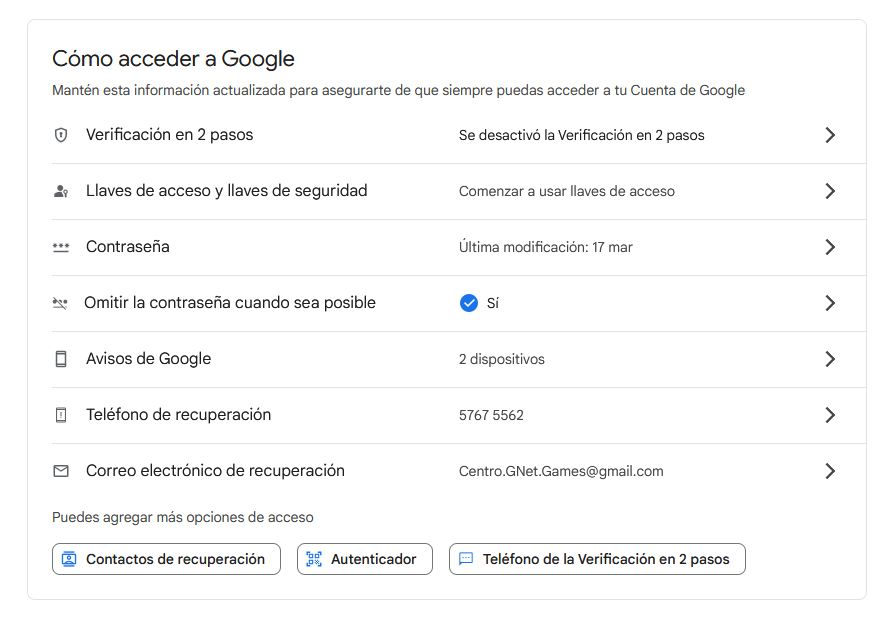Click the recovery phone number 5767 5562

pyautogui.click(x=491, y=415)
